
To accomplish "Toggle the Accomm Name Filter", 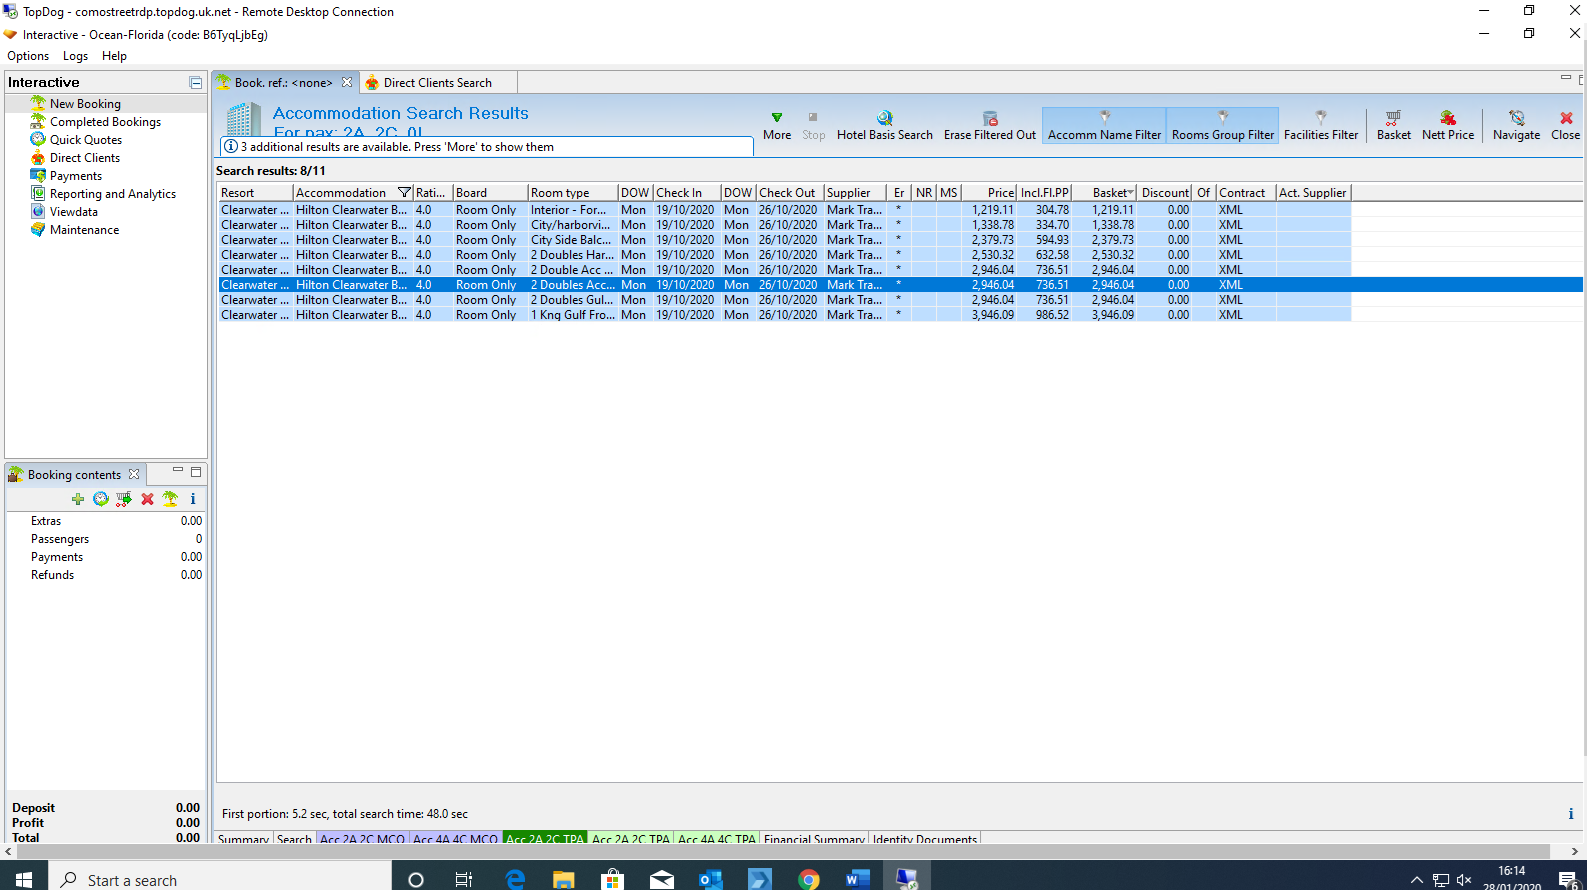I will tap(1104, 126).
